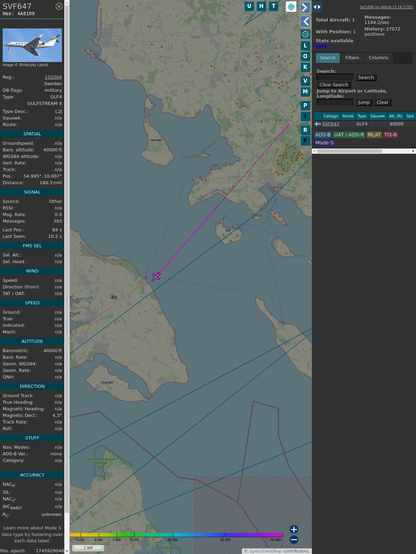Screen dimensions: 416x554
Task: Toggle the K map option button
Action: (x=305, y=67)
